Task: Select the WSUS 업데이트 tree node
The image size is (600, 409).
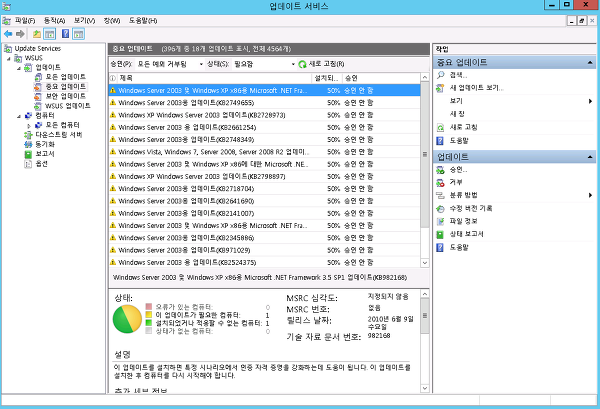Action: point(62,106)
